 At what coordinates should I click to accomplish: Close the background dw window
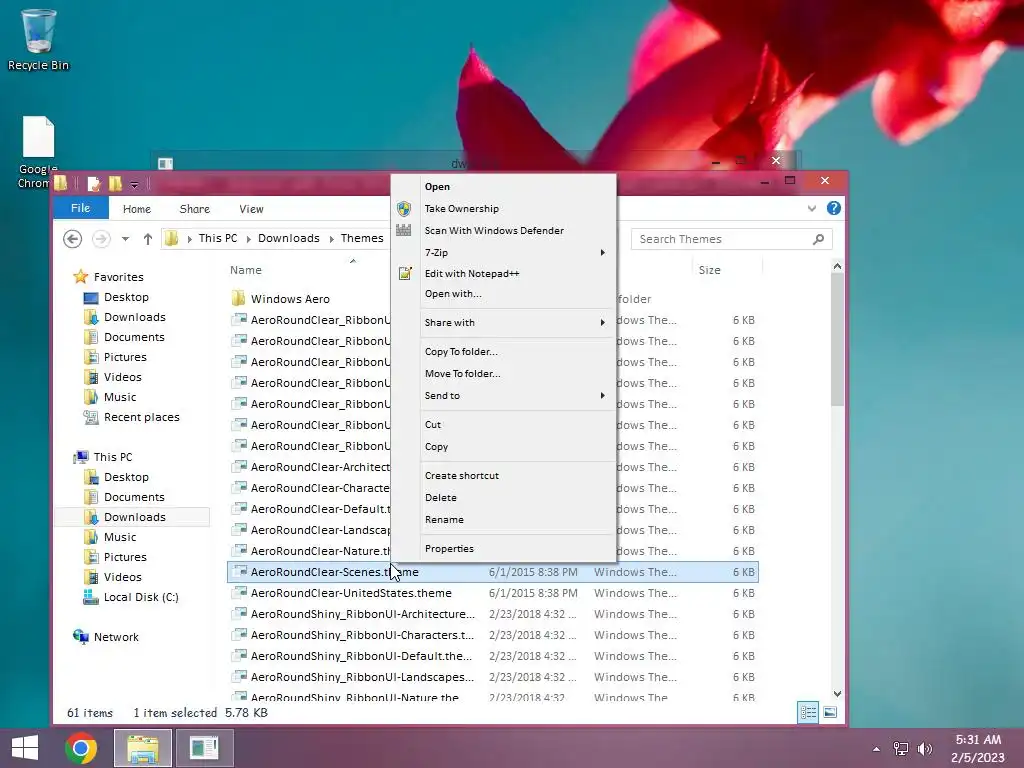[x=775, y=161]
